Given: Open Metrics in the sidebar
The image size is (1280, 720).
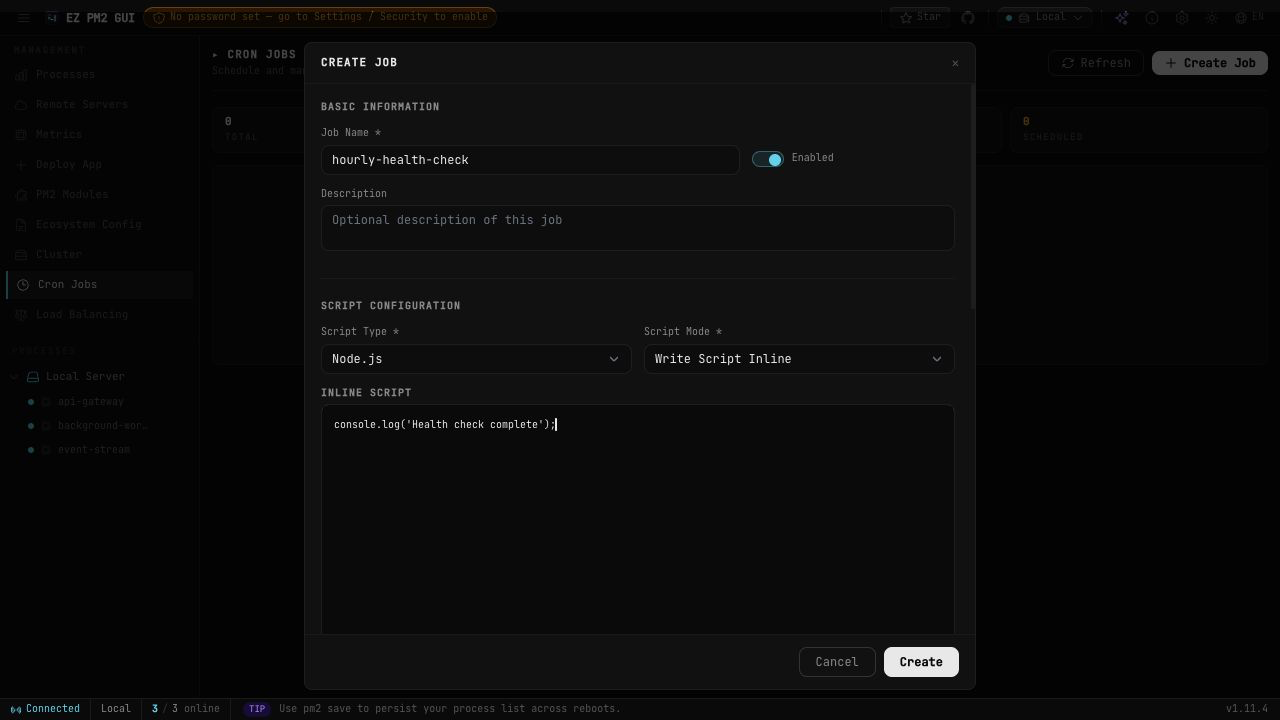Looking at the screenshot, I should (100, 135).
